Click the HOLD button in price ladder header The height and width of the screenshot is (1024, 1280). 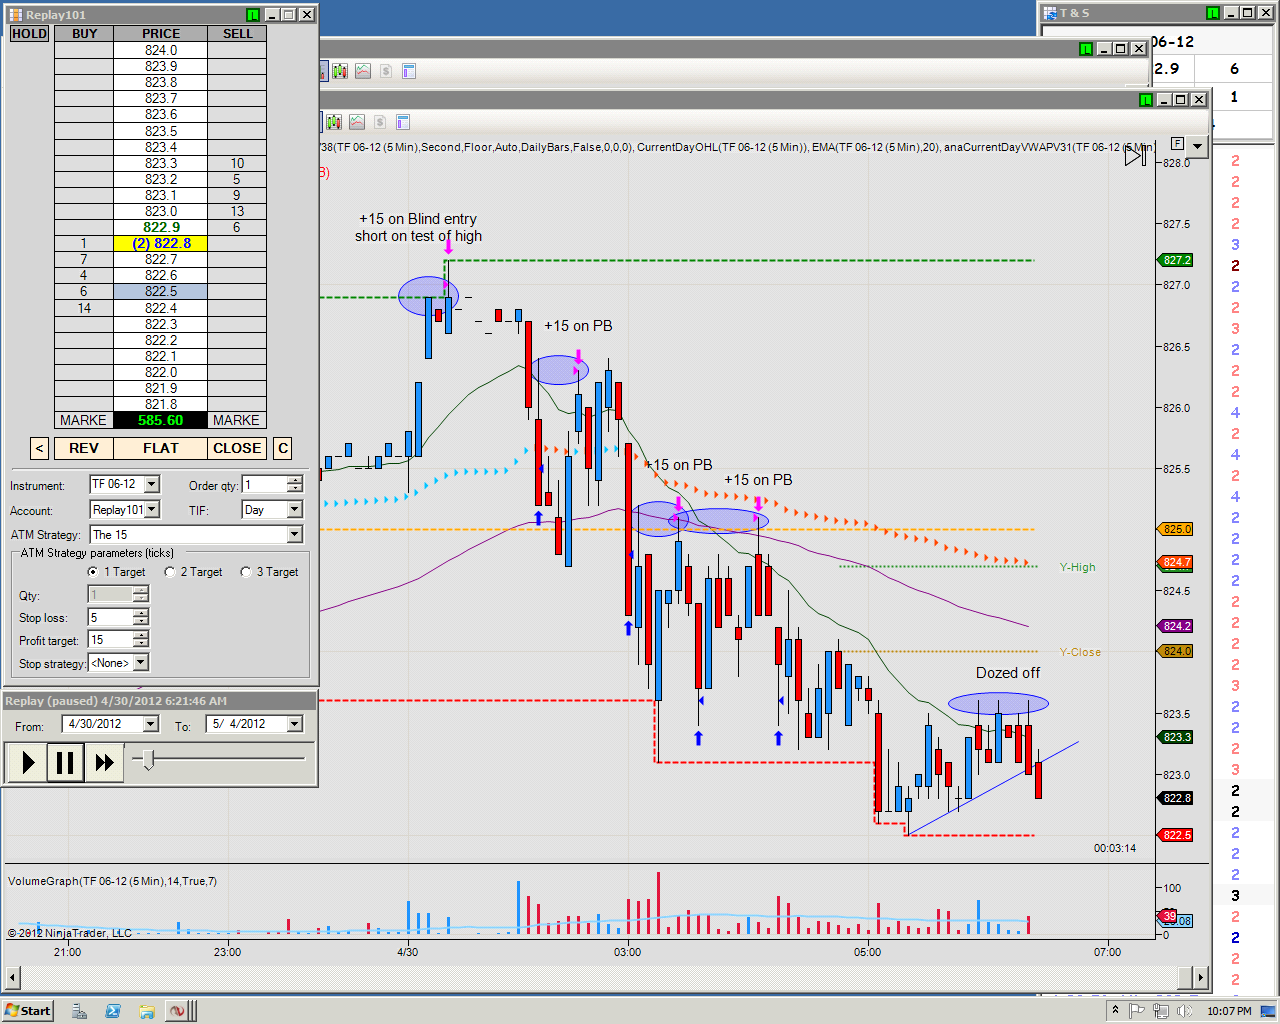(x=30, y=33)
